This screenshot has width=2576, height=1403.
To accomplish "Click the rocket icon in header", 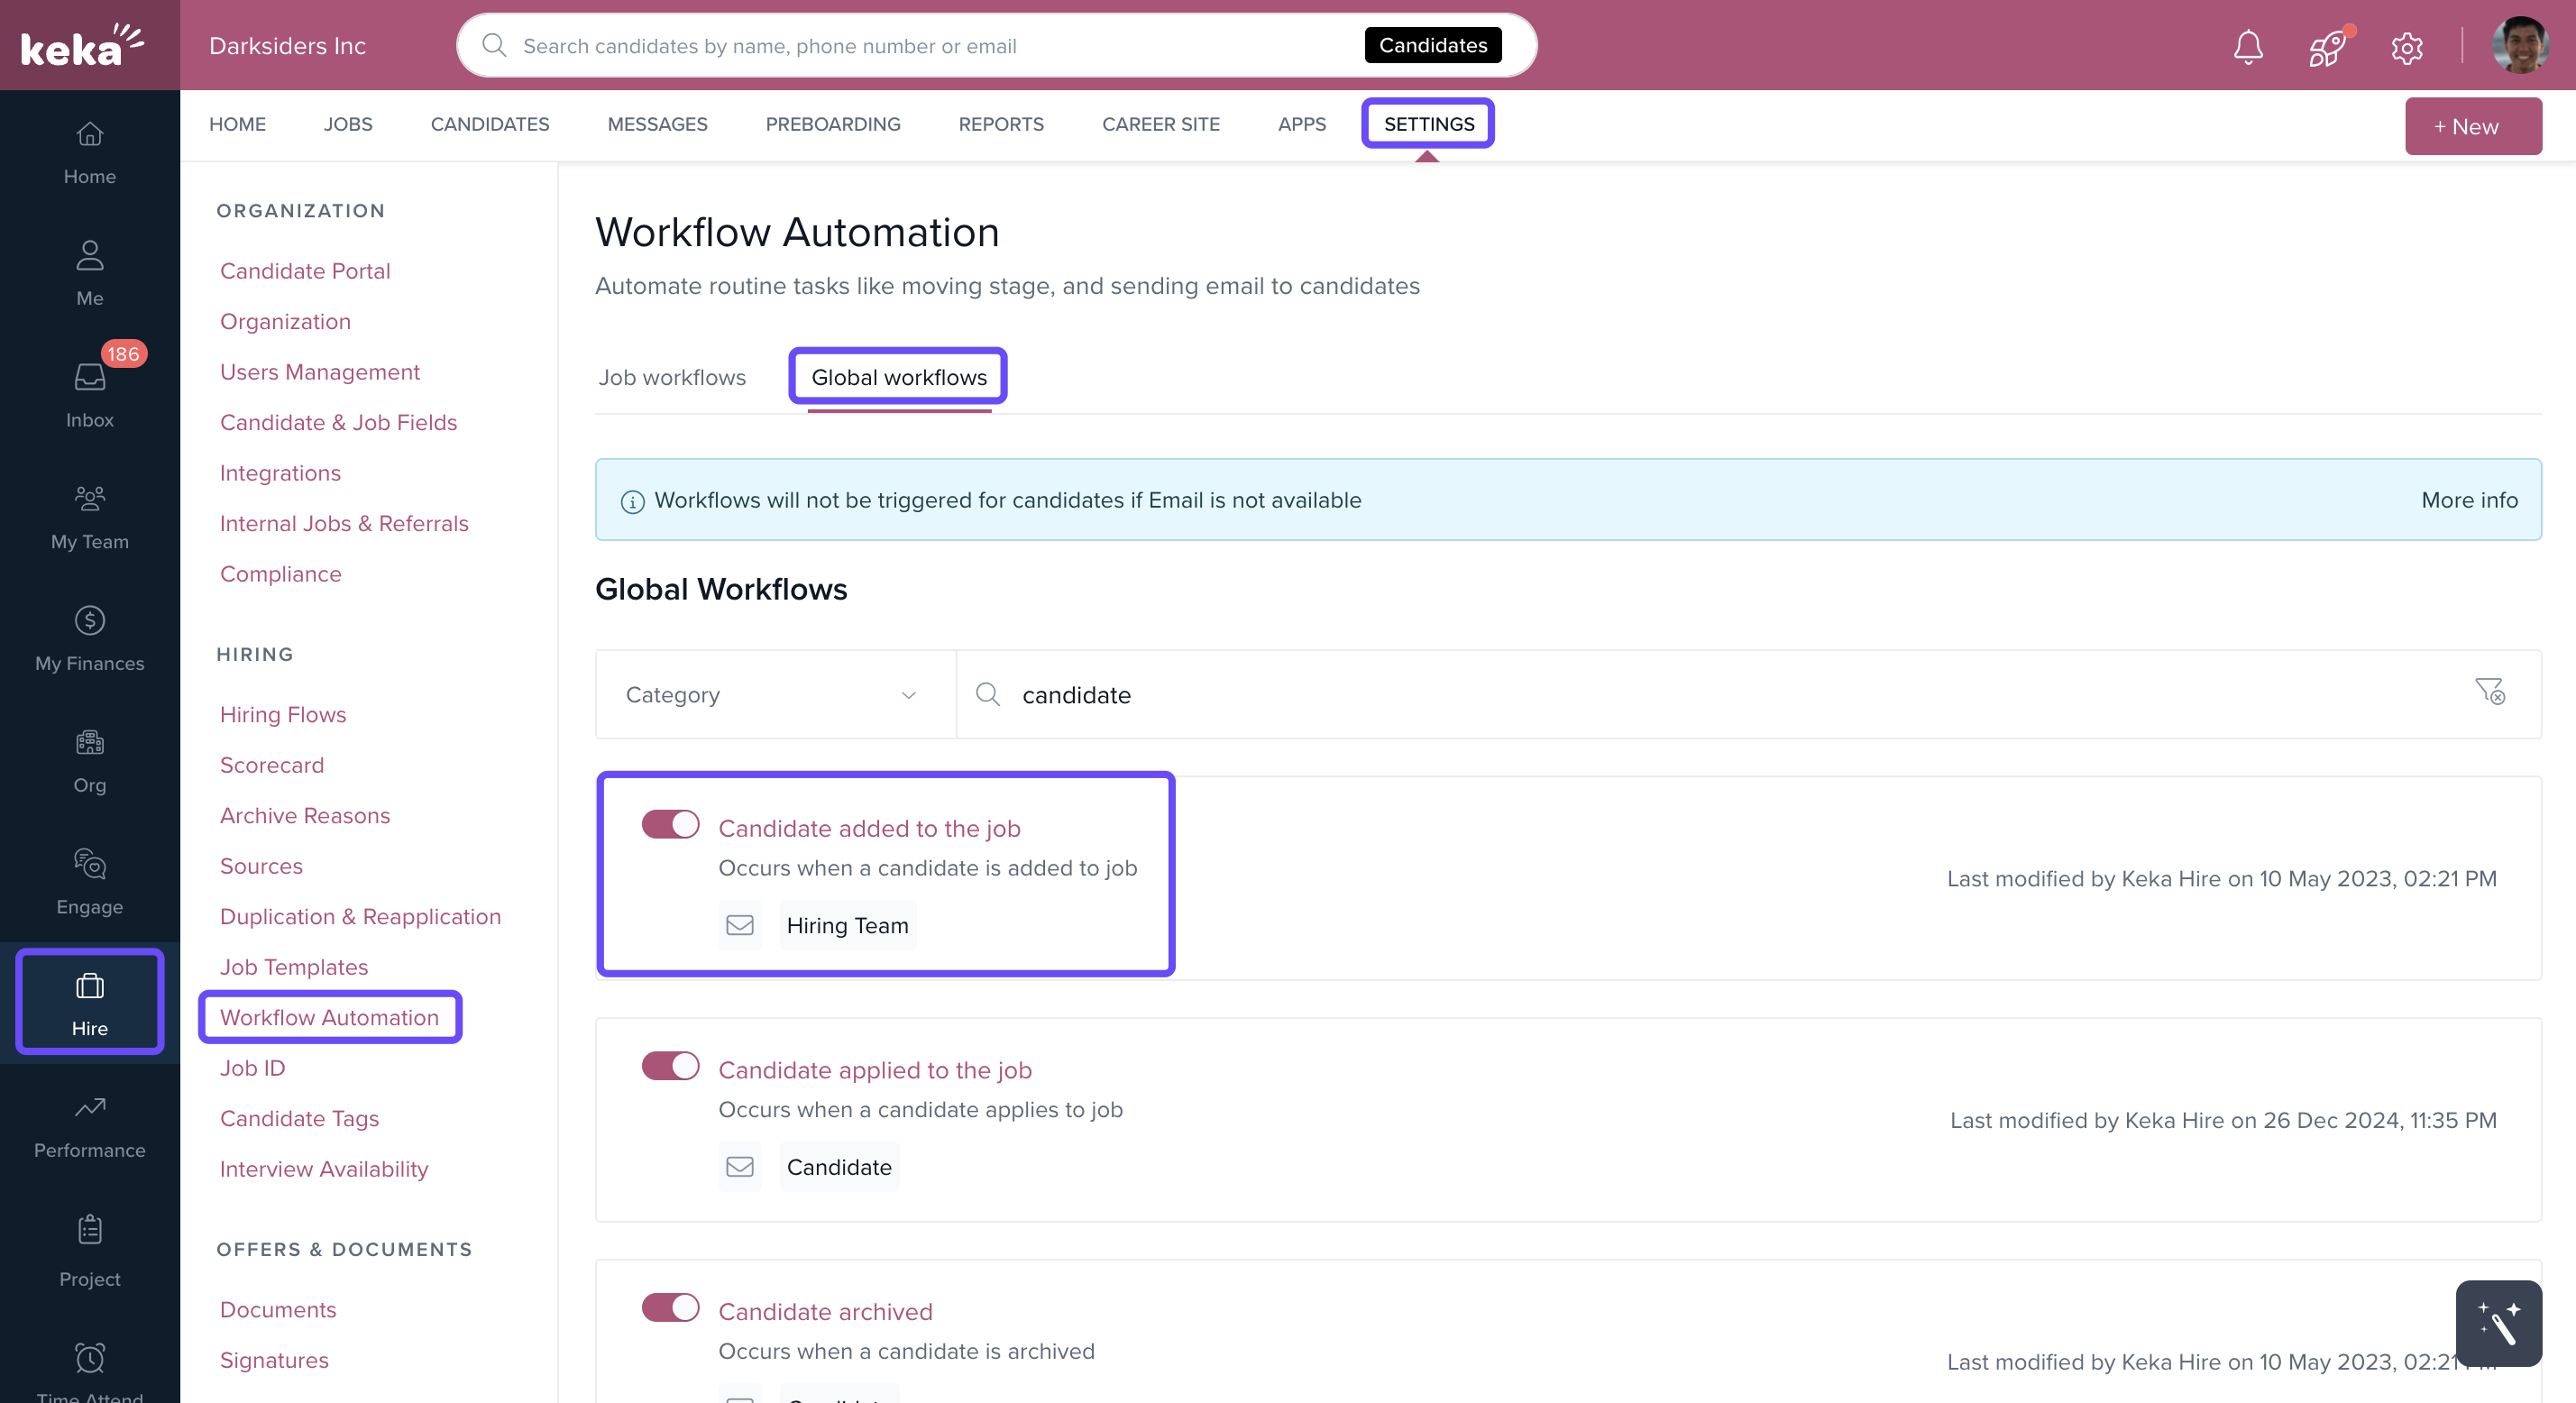I will [2327, 46].
